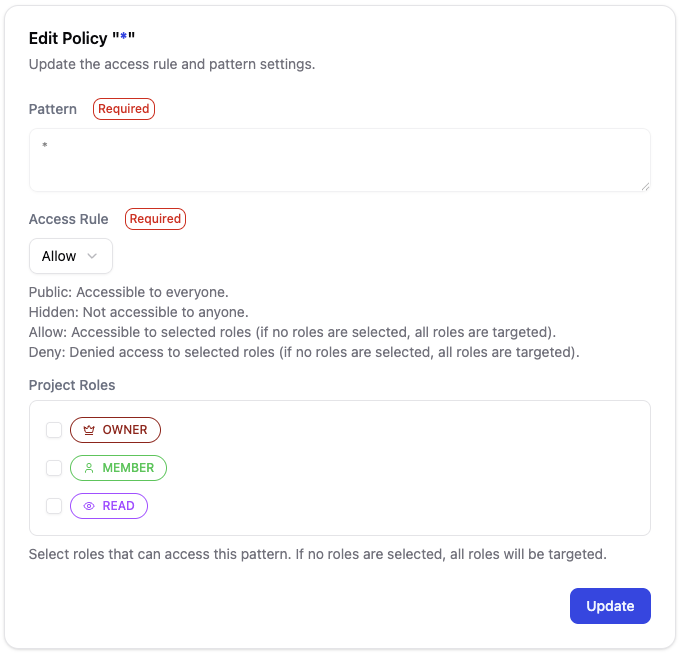
Task: Check the MEMBER role checkbox
Action: click(x=54, y=468)
